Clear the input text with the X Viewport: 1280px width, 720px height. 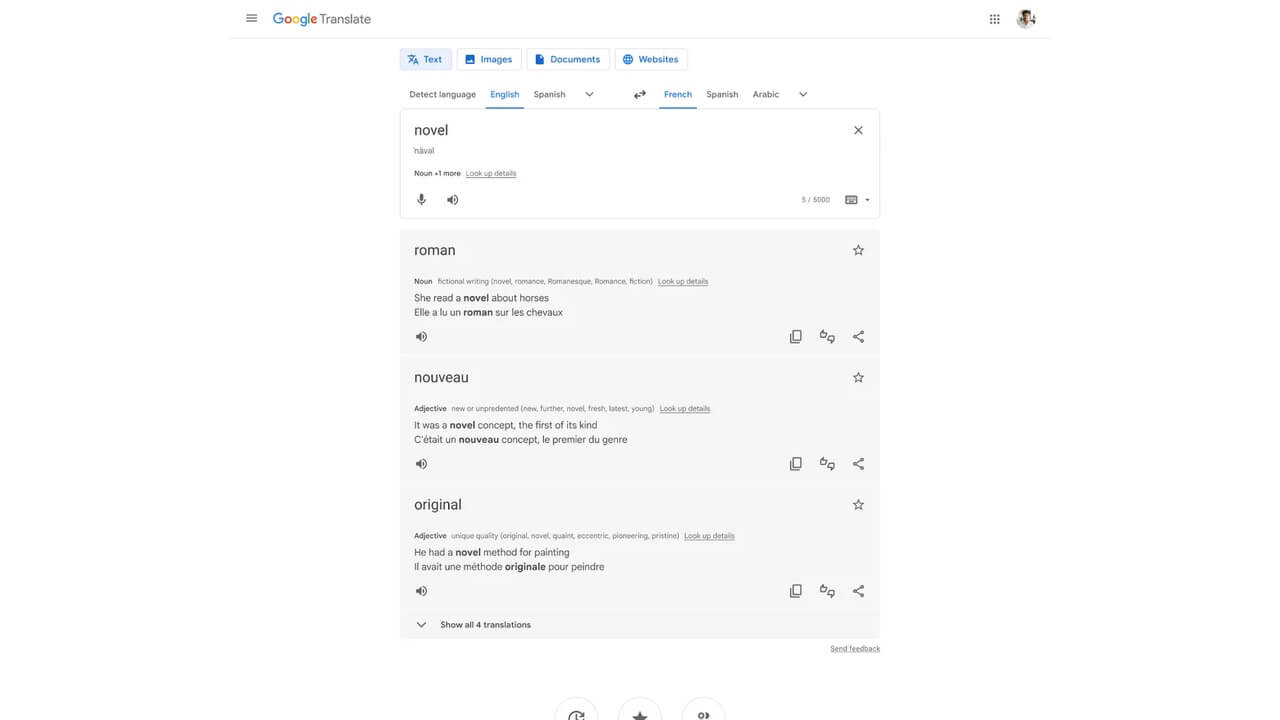click(858, 130)
